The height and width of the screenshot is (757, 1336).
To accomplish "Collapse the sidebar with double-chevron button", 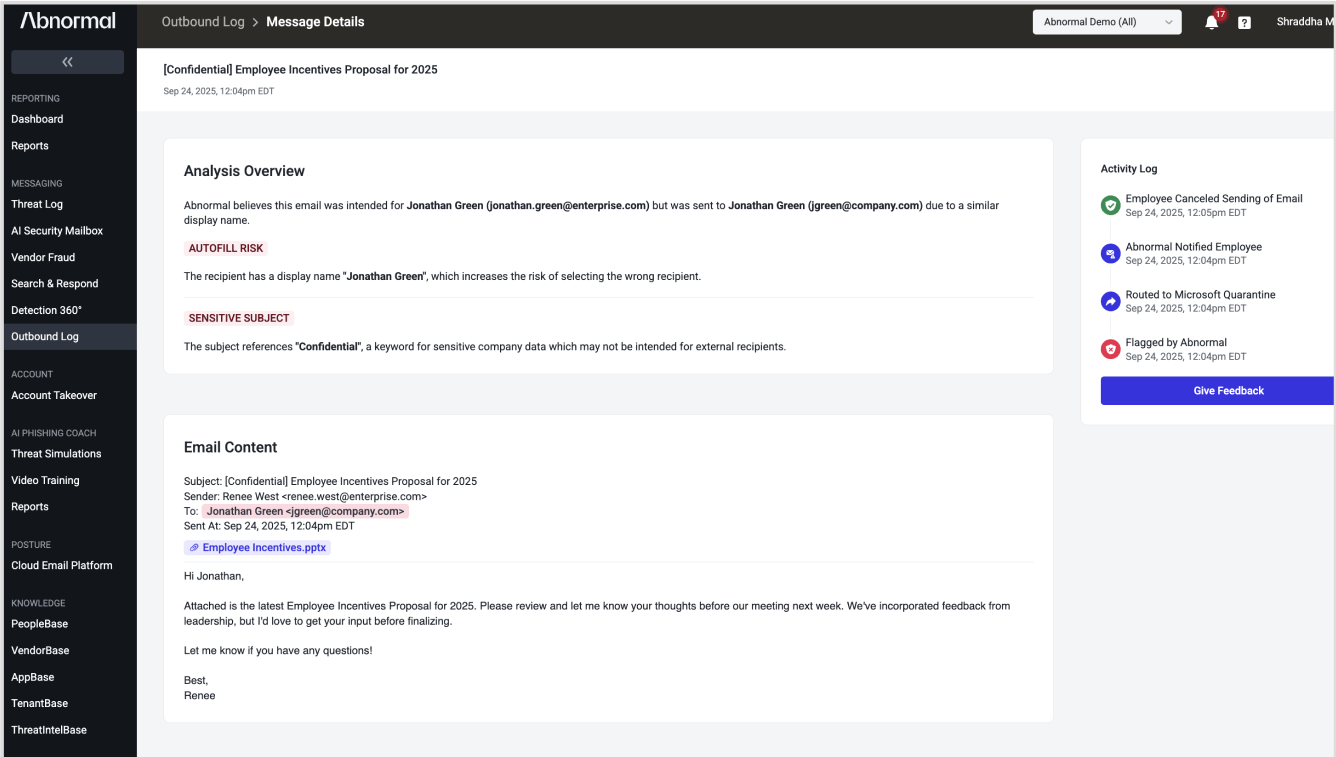I will click(67, 62).
